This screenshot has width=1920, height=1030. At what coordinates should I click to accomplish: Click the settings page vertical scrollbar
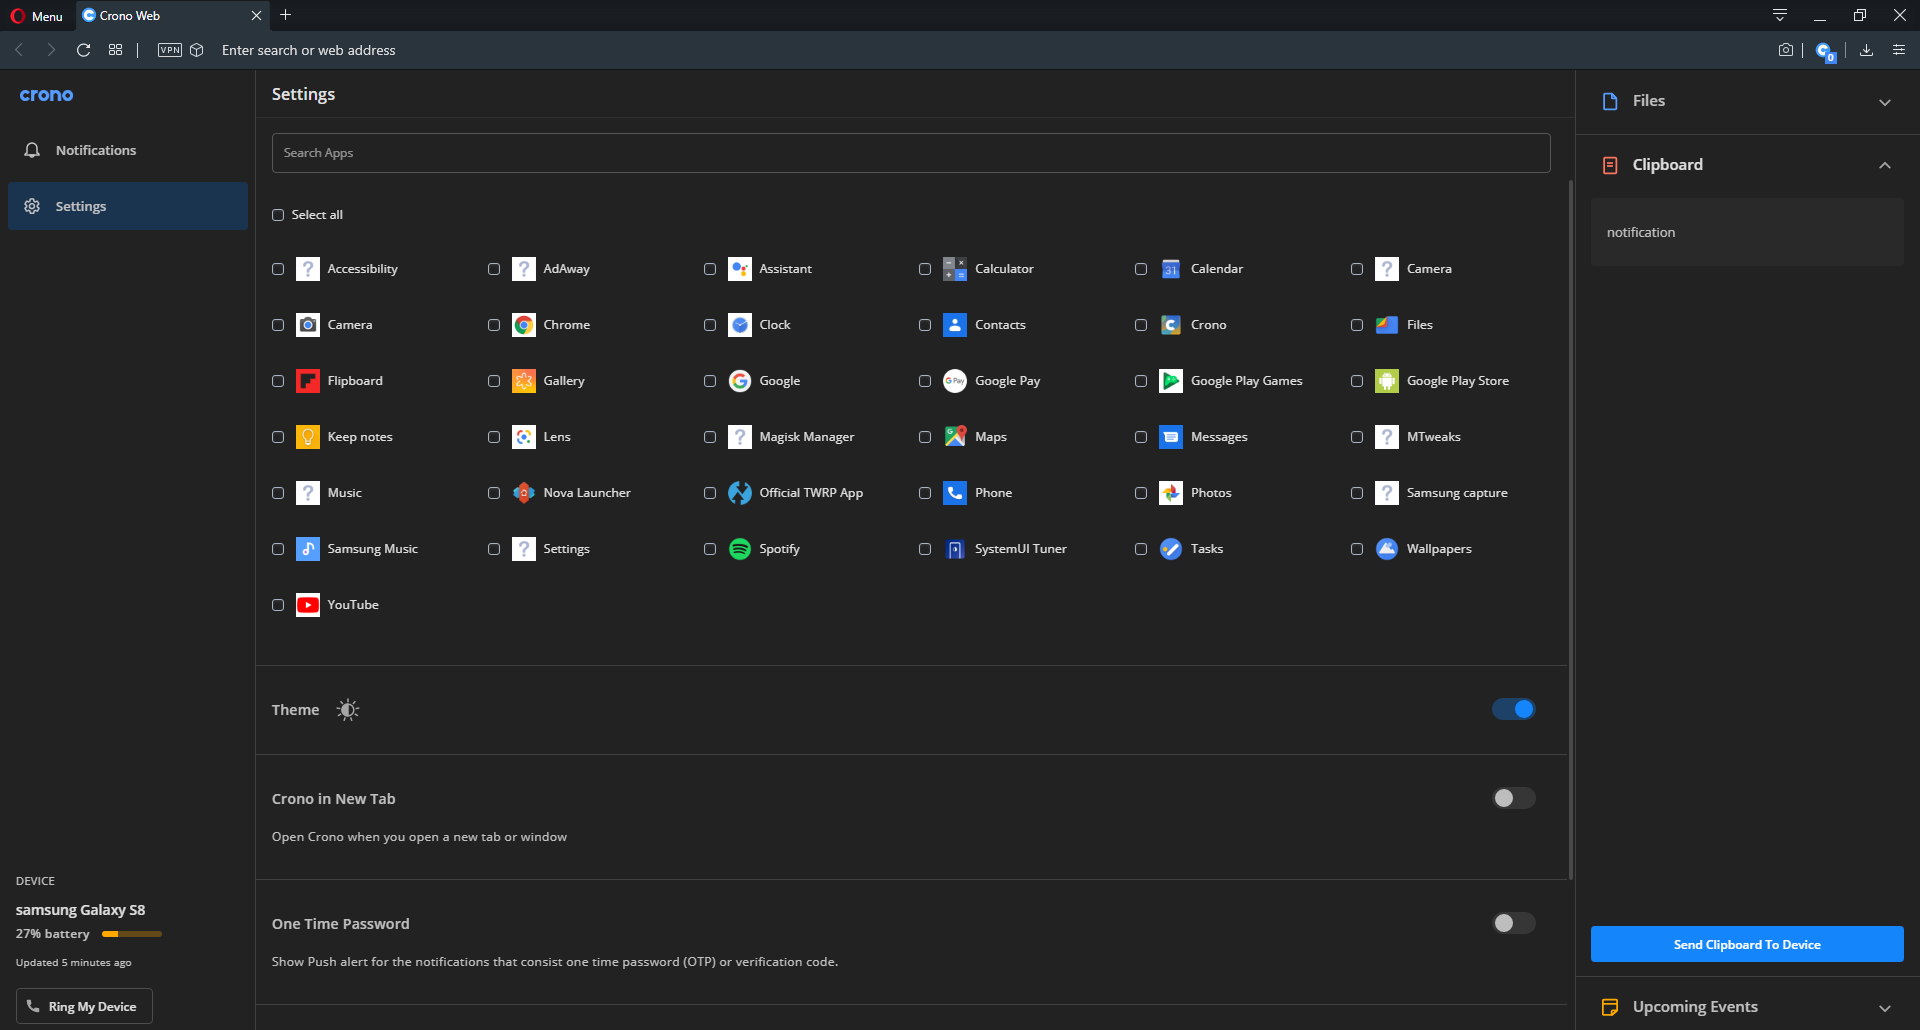click(x=1571, y=530)
